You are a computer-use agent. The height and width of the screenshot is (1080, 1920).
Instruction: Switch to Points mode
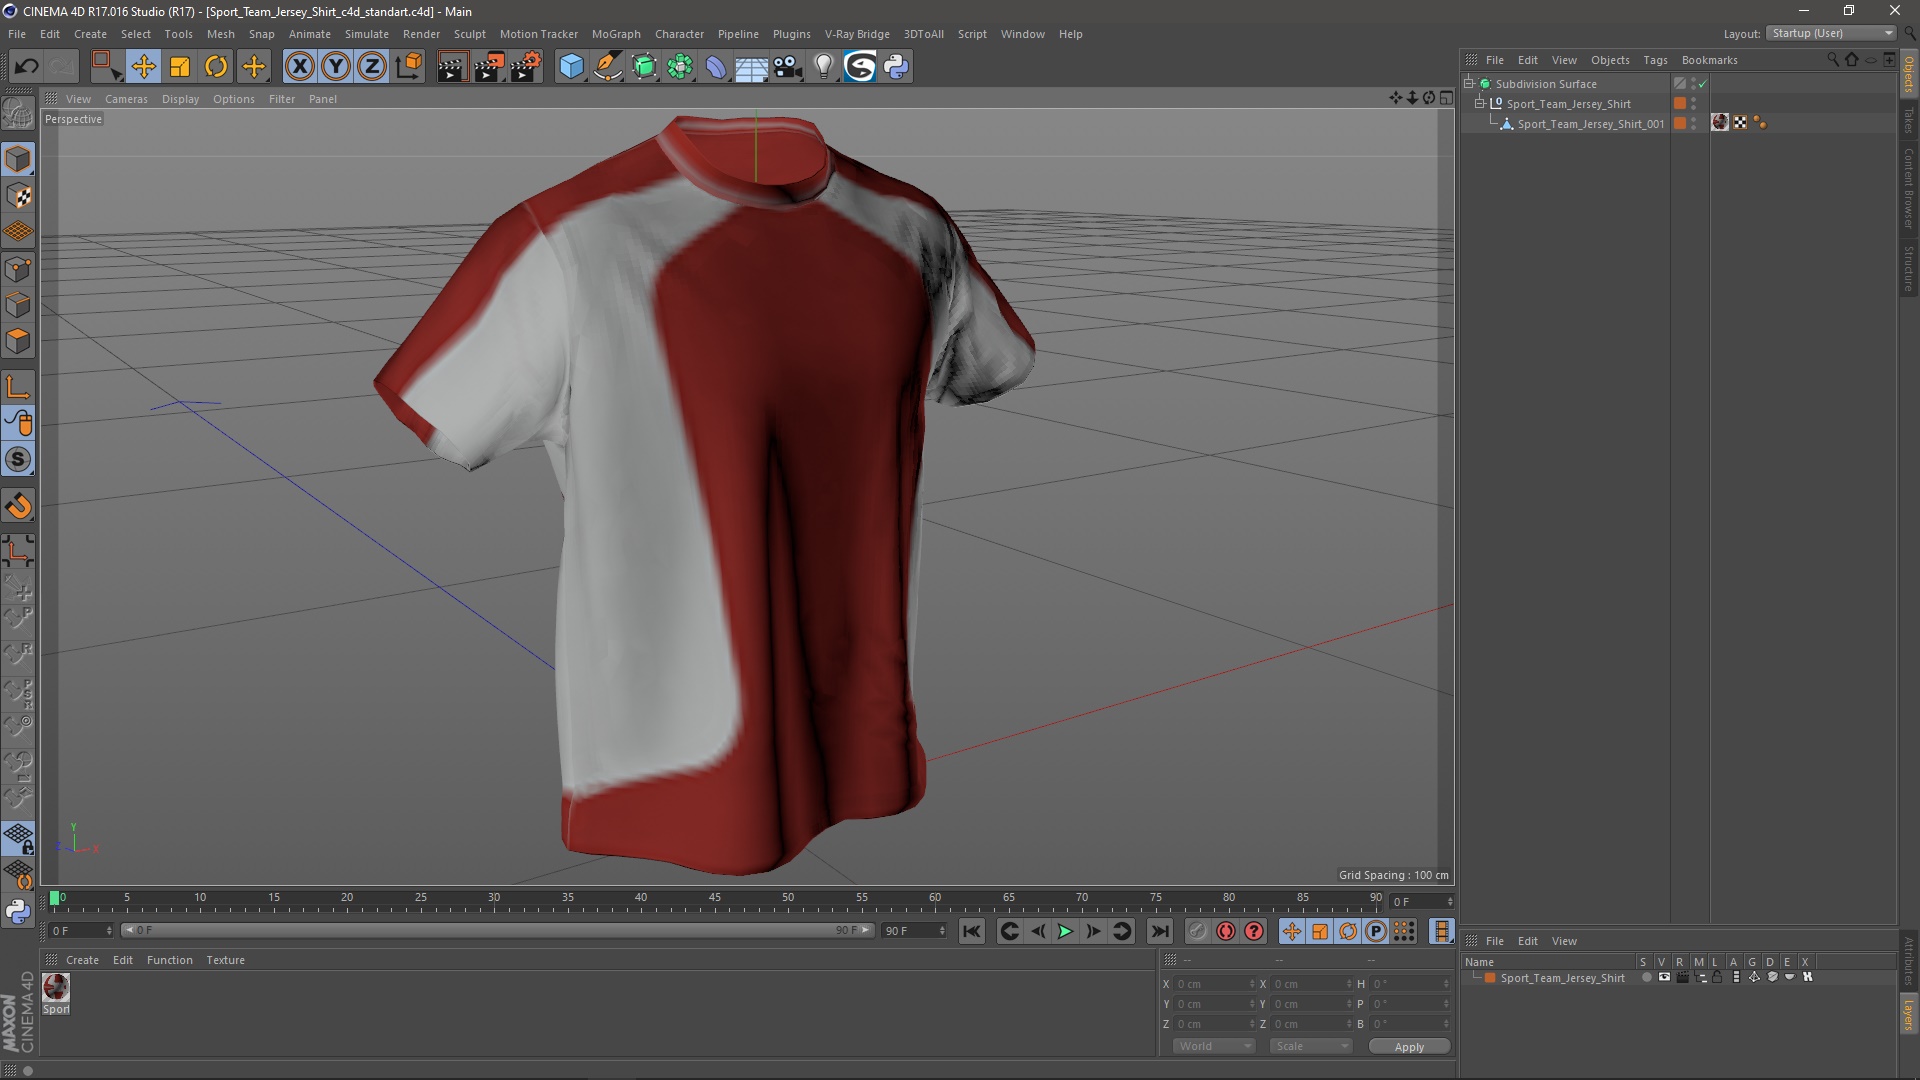tap(18, 269)
